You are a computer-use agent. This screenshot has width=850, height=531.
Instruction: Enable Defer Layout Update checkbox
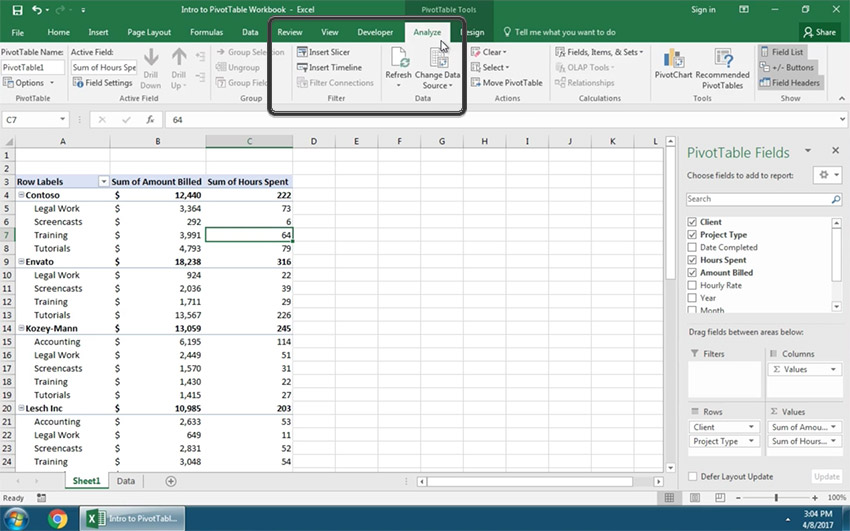[x=692, y=477]
